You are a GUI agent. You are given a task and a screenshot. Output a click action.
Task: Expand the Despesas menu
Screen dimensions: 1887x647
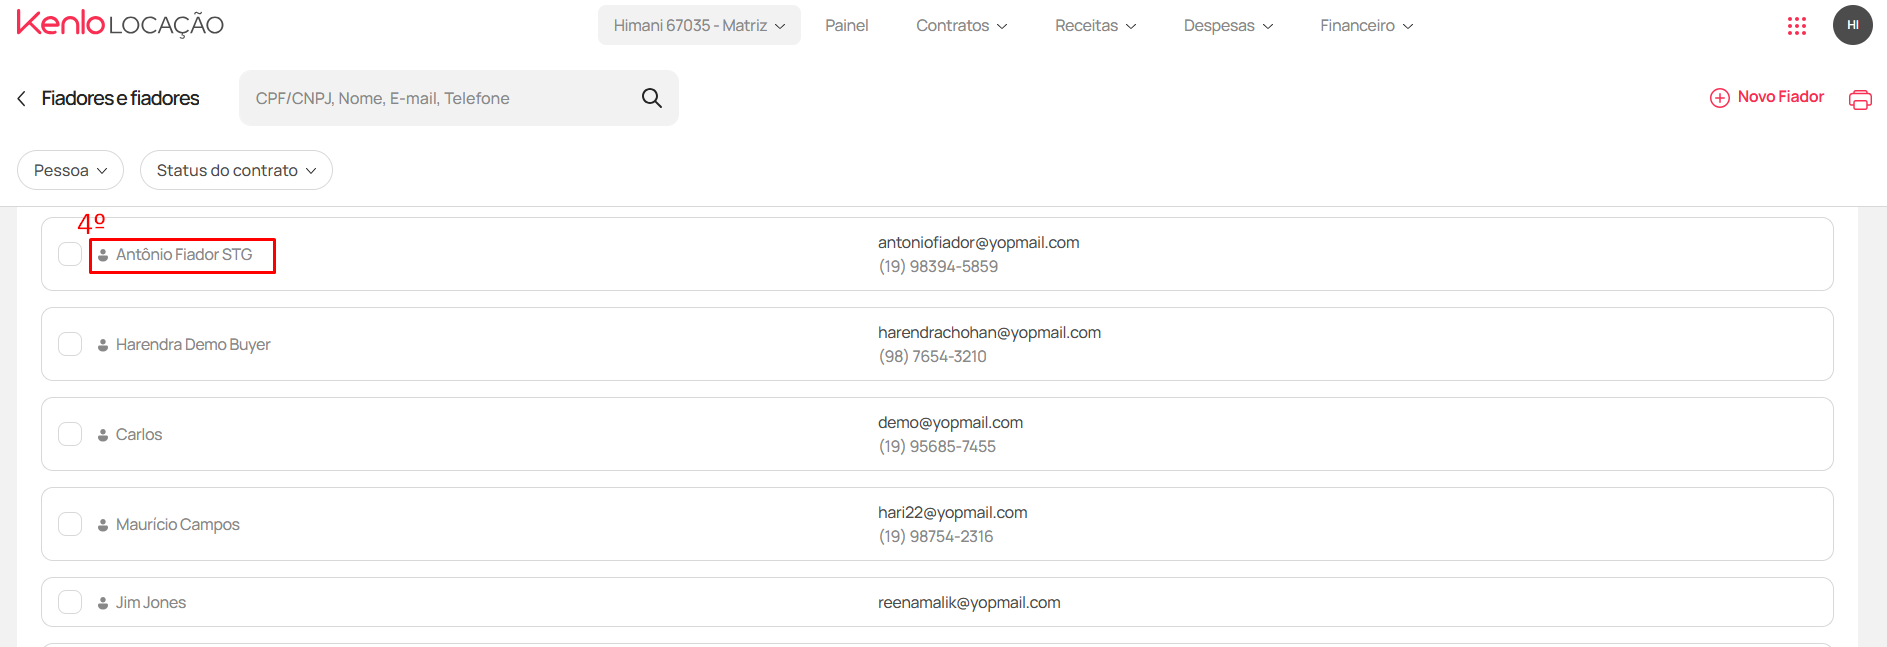pyautogui.click(x=1228, y=25)
